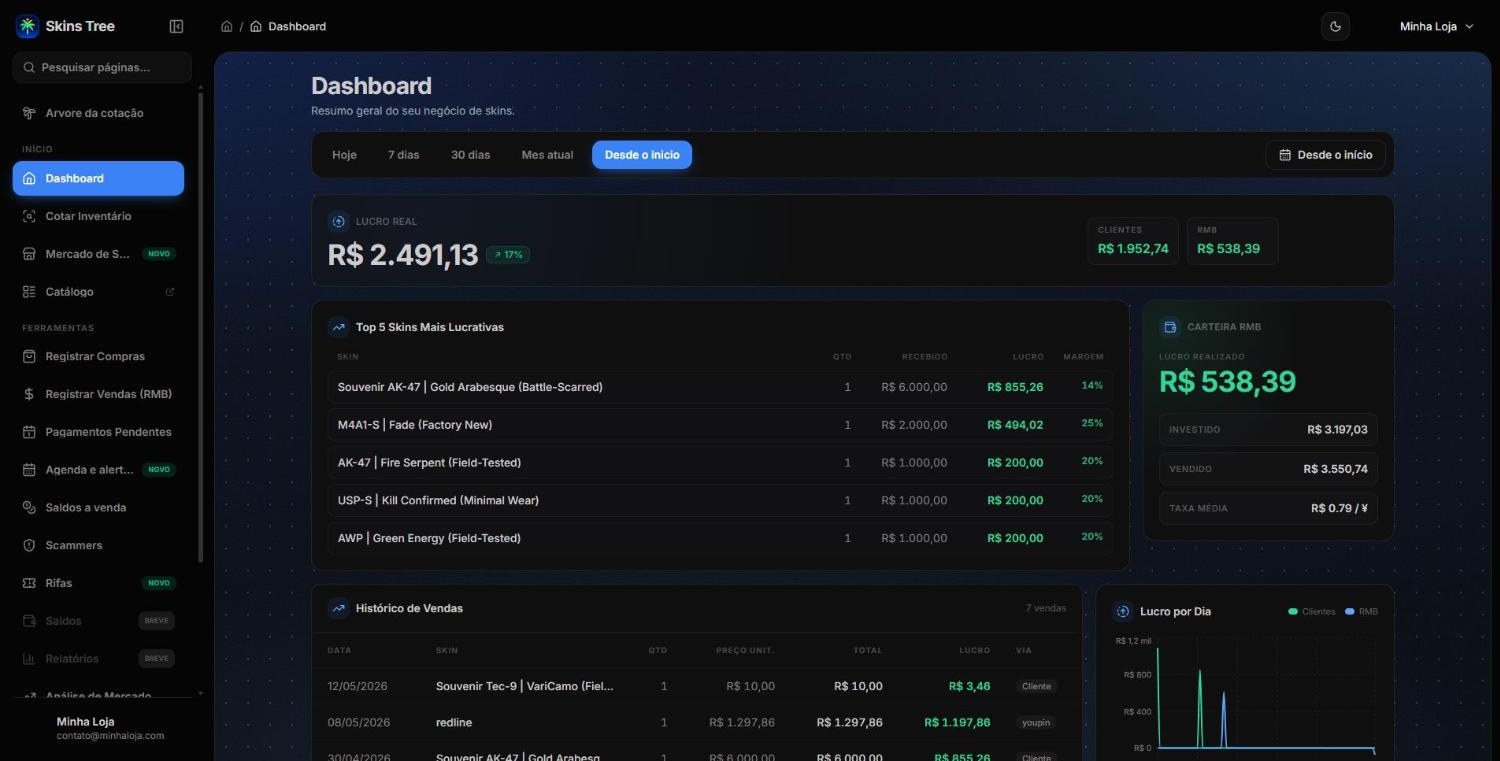Open Pagamentos Pendentes calendar icon
1500x761 pixels.
29,432
